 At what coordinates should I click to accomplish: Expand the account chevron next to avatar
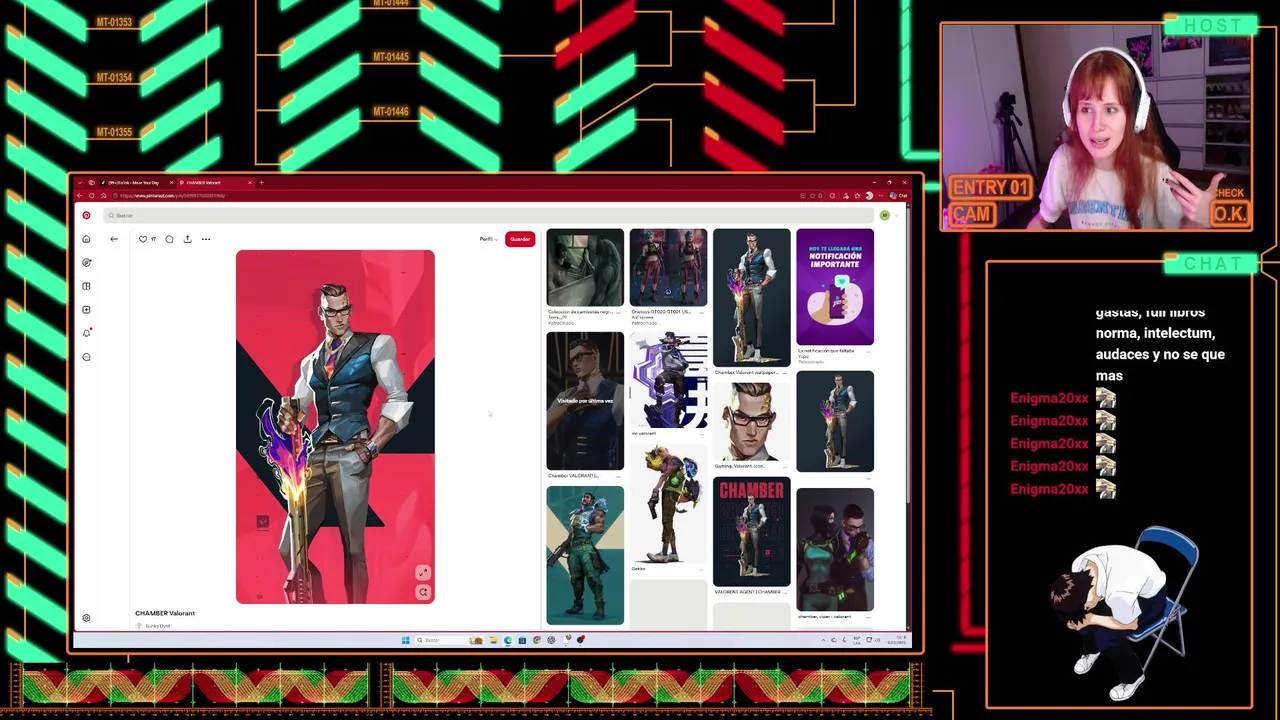point(897,215)
